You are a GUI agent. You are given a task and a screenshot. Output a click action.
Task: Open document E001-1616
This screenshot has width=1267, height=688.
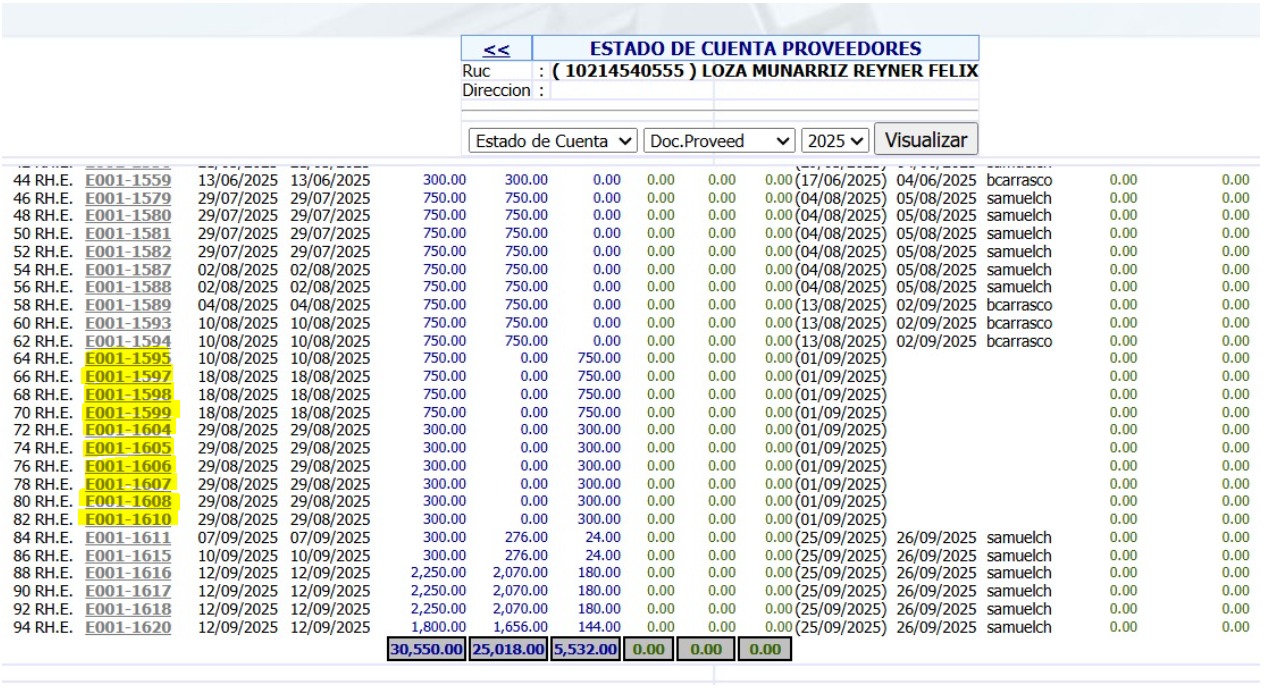pos(128,573)
